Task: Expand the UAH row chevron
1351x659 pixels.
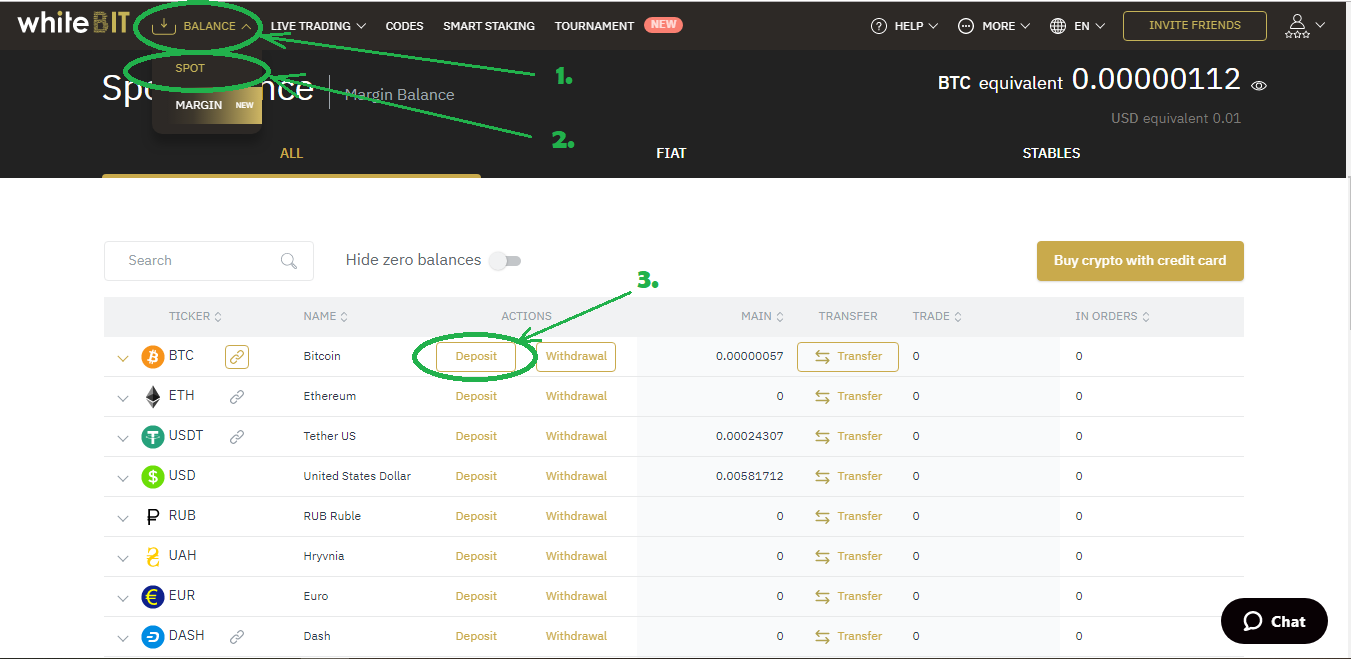Action: pyautogui.click(x=123, y=558)
